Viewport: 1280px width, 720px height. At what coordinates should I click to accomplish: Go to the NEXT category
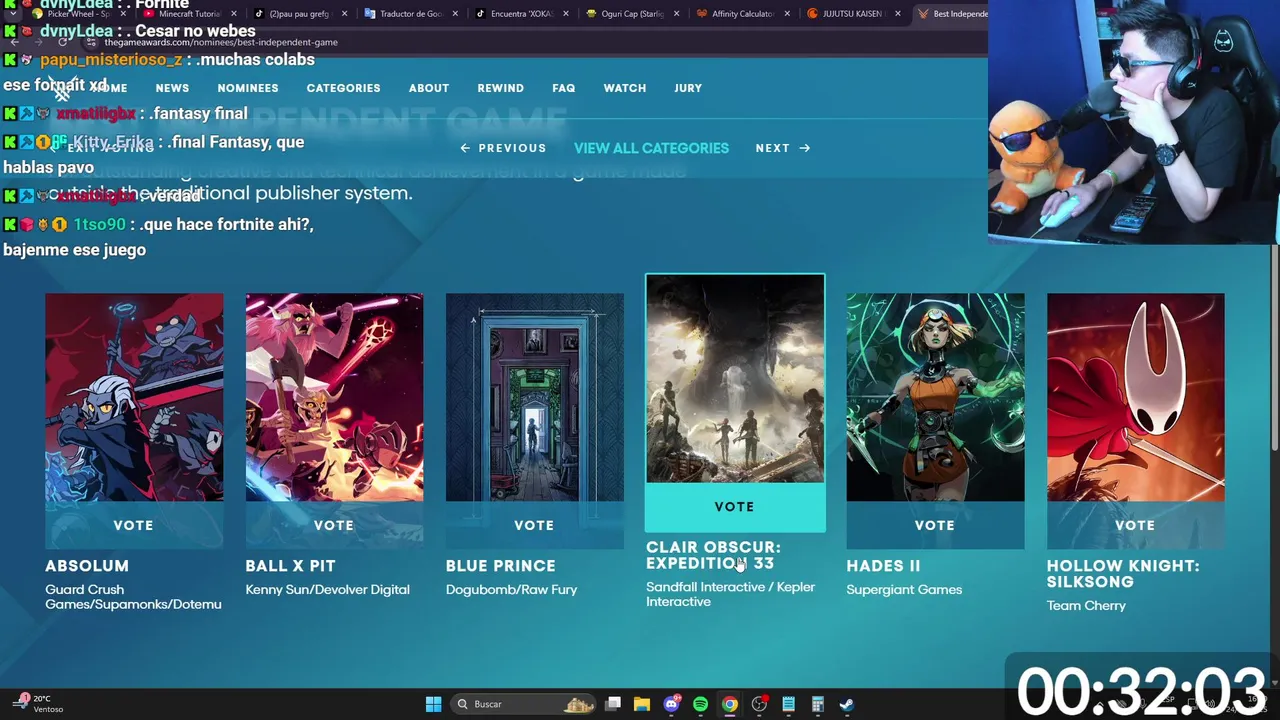click(x=783, y=148)
